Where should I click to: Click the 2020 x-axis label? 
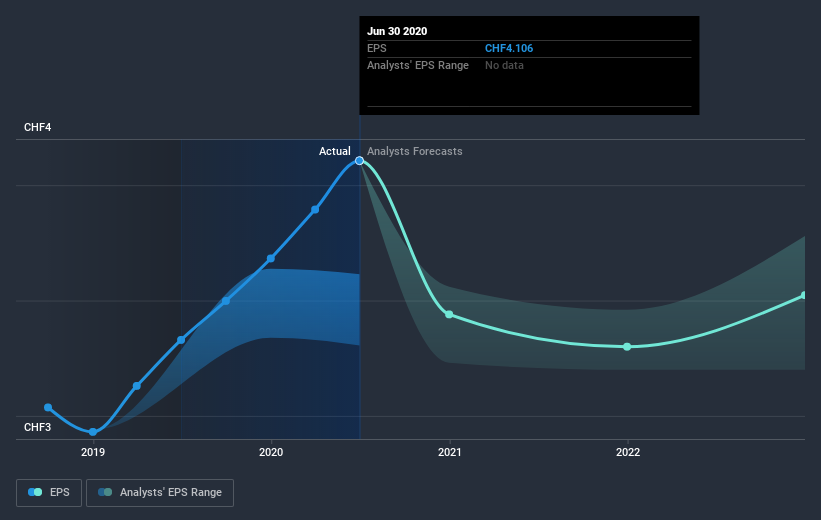pos(271,452)
